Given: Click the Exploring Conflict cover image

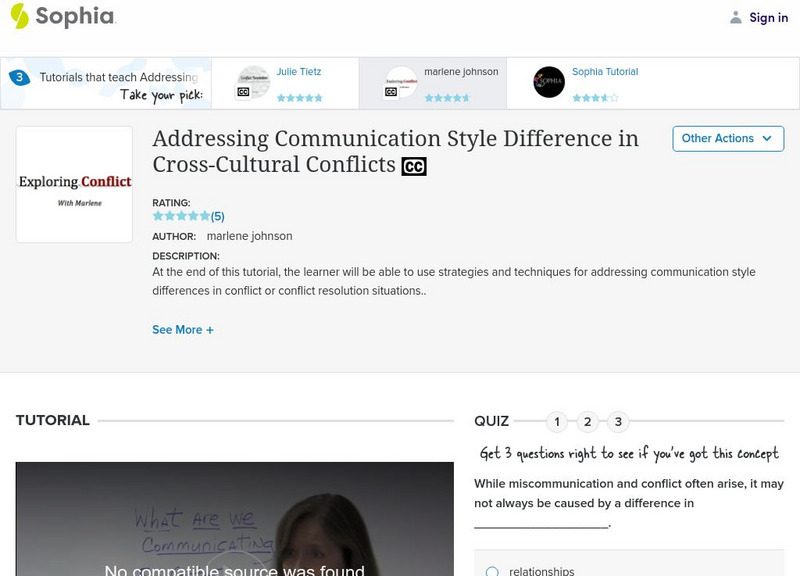Looking at the screenshot, I should coord(73,183).
